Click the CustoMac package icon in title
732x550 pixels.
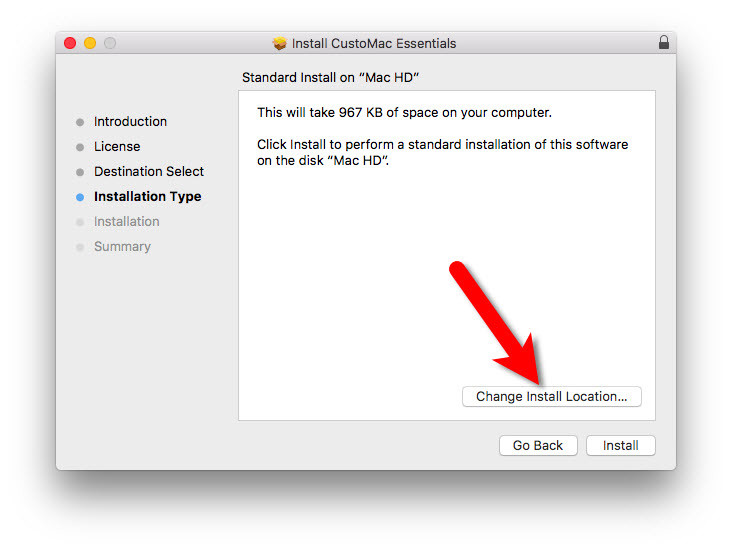279,43
